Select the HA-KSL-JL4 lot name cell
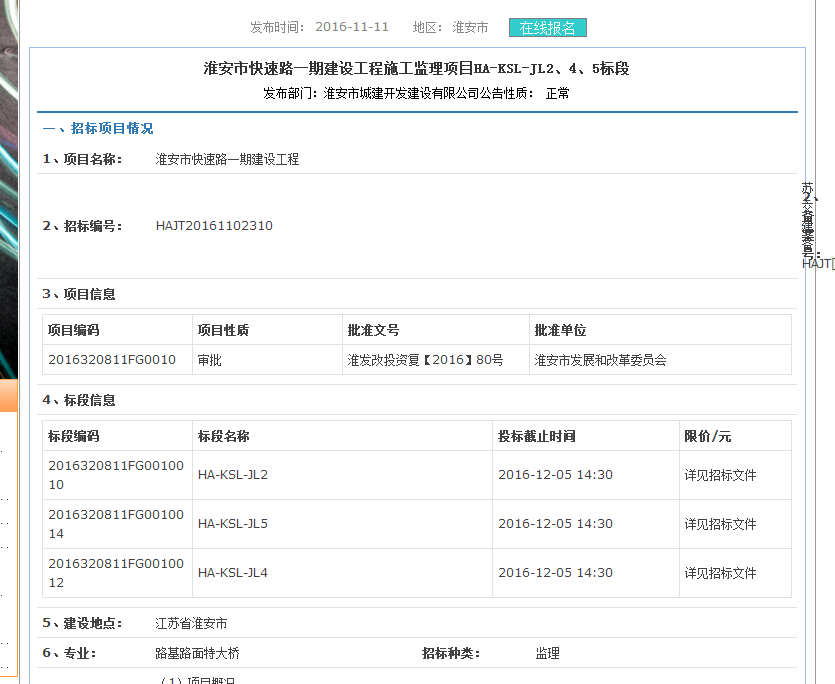 pos(233,573)
